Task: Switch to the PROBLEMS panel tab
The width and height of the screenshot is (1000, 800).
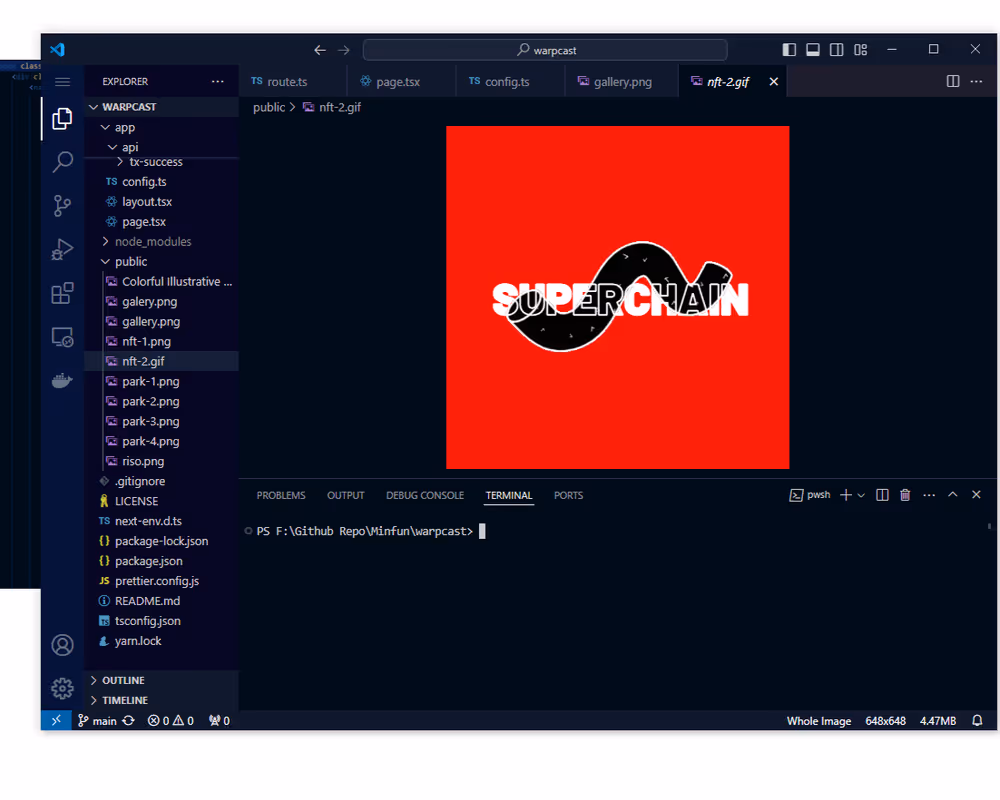Action: point(281,495)
